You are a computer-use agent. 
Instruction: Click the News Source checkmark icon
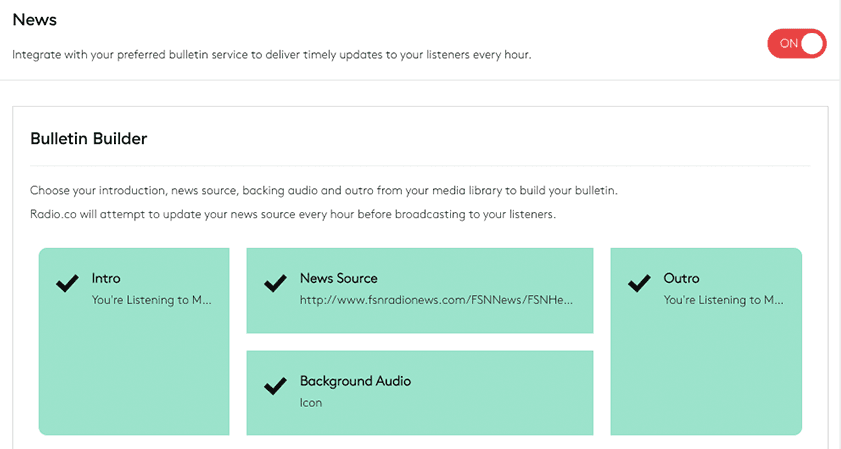point(275,284)
